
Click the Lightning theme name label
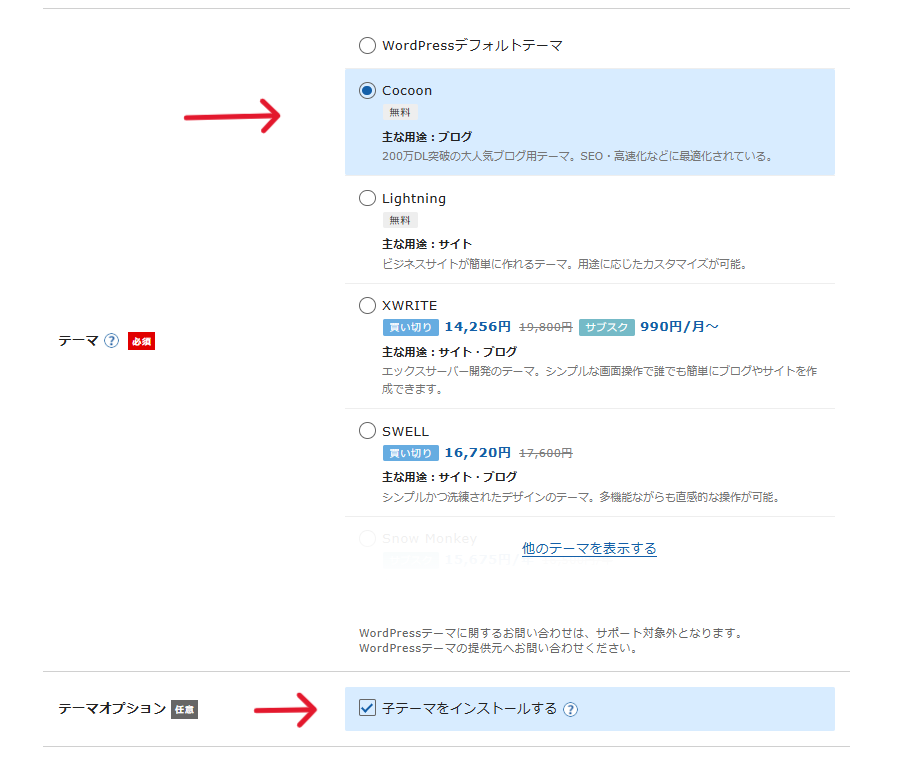pyautogui.click(x=413, y=199)
